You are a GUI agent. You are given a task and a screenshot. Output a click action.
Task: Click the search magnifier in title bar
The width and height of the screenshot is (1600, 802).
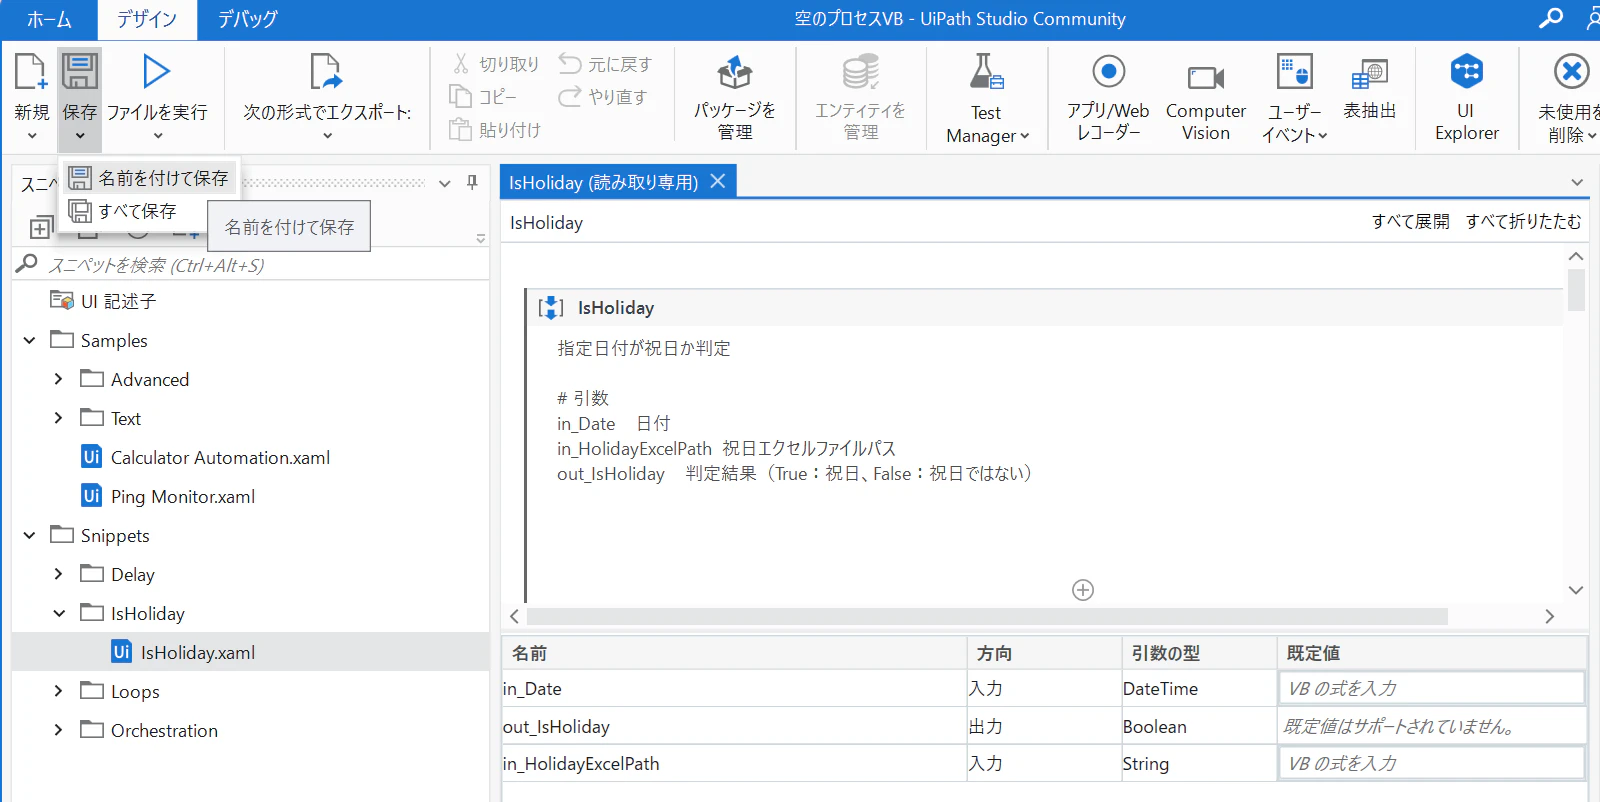pyautogui.click(x=1551, y=18)
